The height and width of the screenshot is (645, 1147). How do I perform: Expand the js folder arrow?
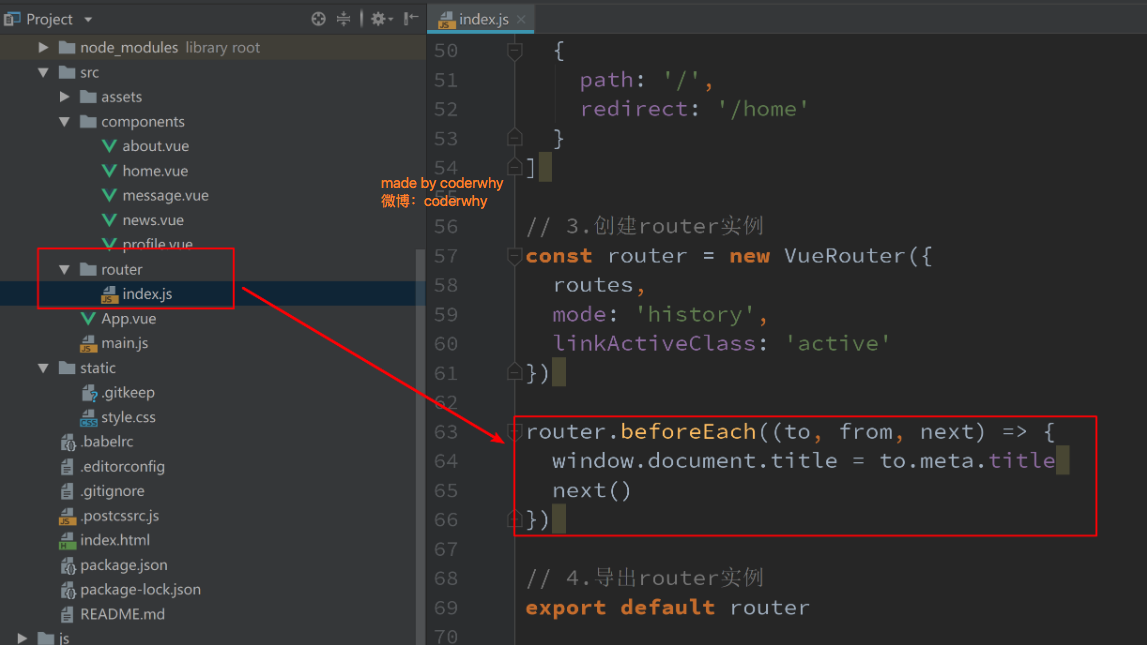point(23,638)
